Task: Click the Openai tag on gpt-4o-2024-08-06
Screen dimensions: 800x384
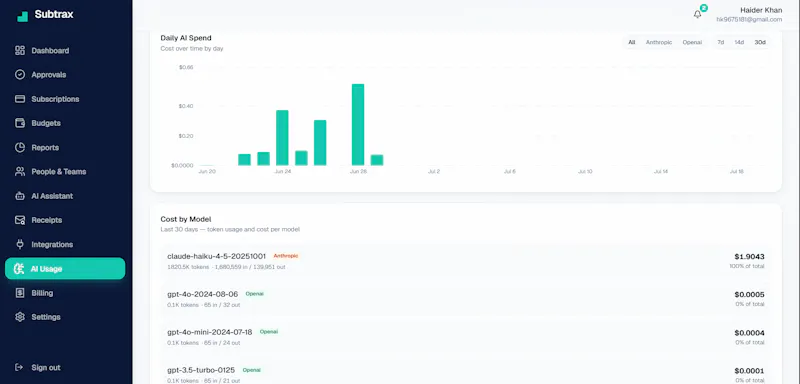Action: tap(255, 294)
